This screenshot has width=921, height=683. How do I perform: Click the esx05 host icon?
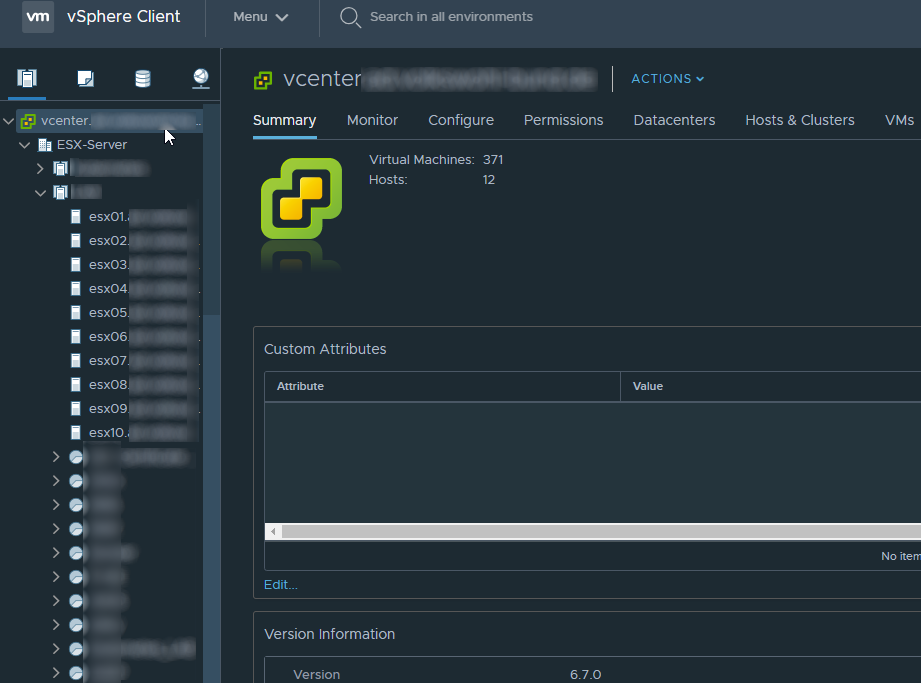click(76, 312)
